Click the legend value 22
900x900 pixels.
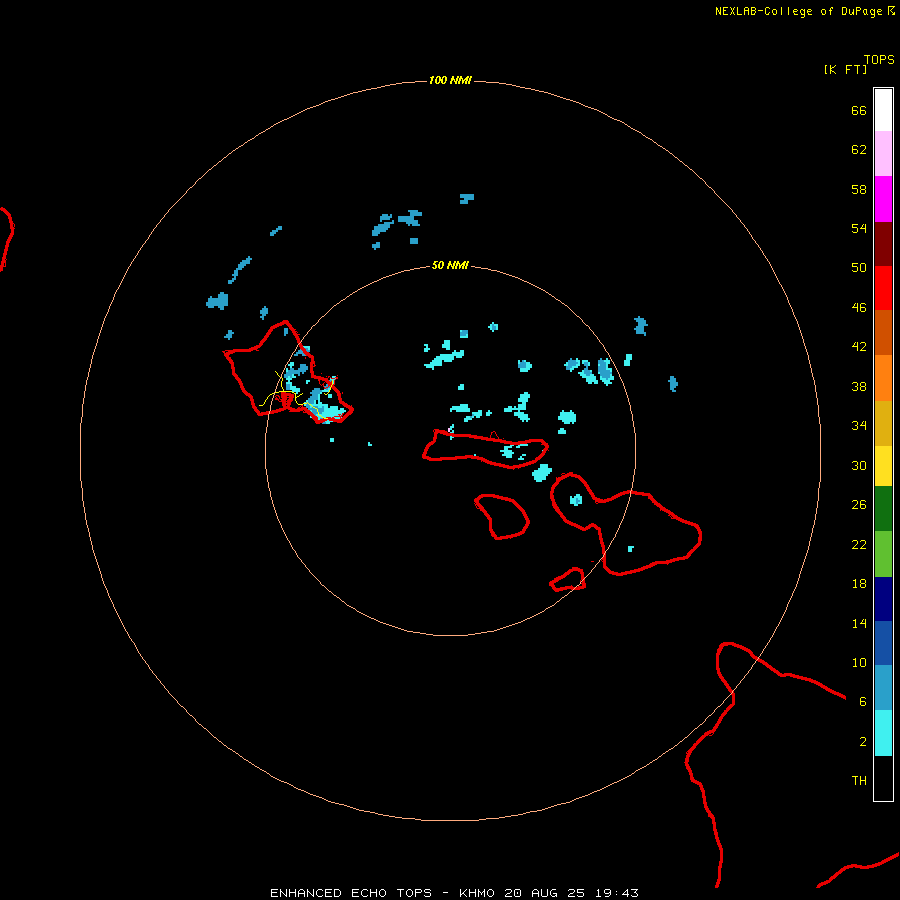(x=859, y=544)
